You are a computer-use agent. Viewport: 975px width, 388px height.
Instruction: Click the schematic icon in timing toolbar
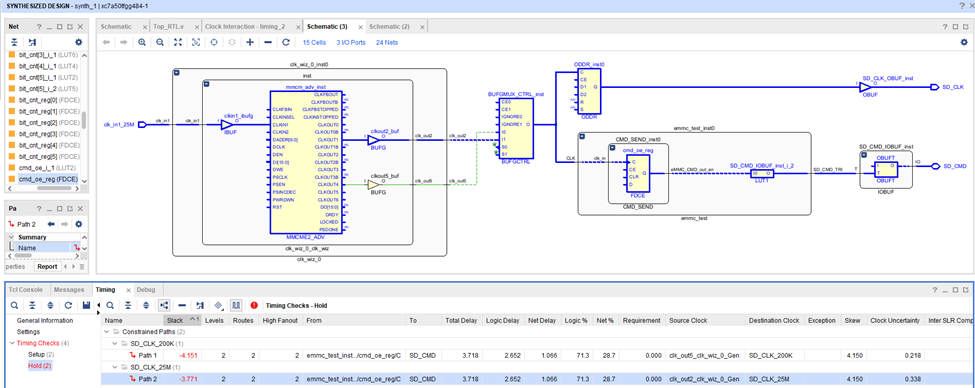point(200,305)
